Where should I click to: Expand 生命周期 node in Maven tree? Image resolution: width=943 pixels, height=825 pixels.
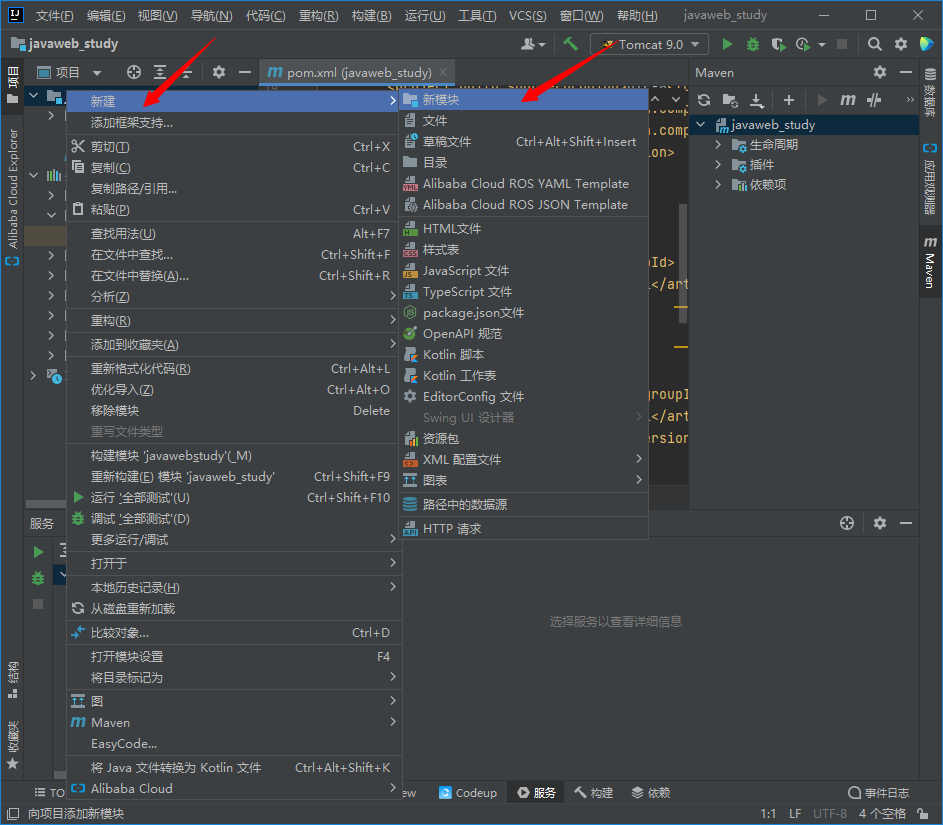pos(718,144)
